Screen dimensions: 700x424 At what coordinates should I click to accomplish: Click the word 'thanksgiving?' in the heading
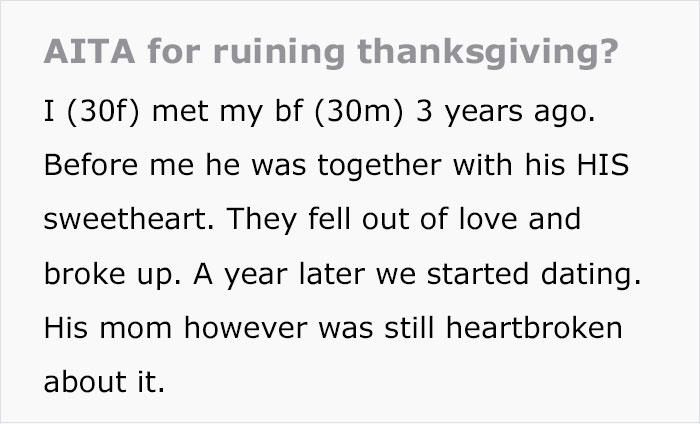tap(488, 53)
